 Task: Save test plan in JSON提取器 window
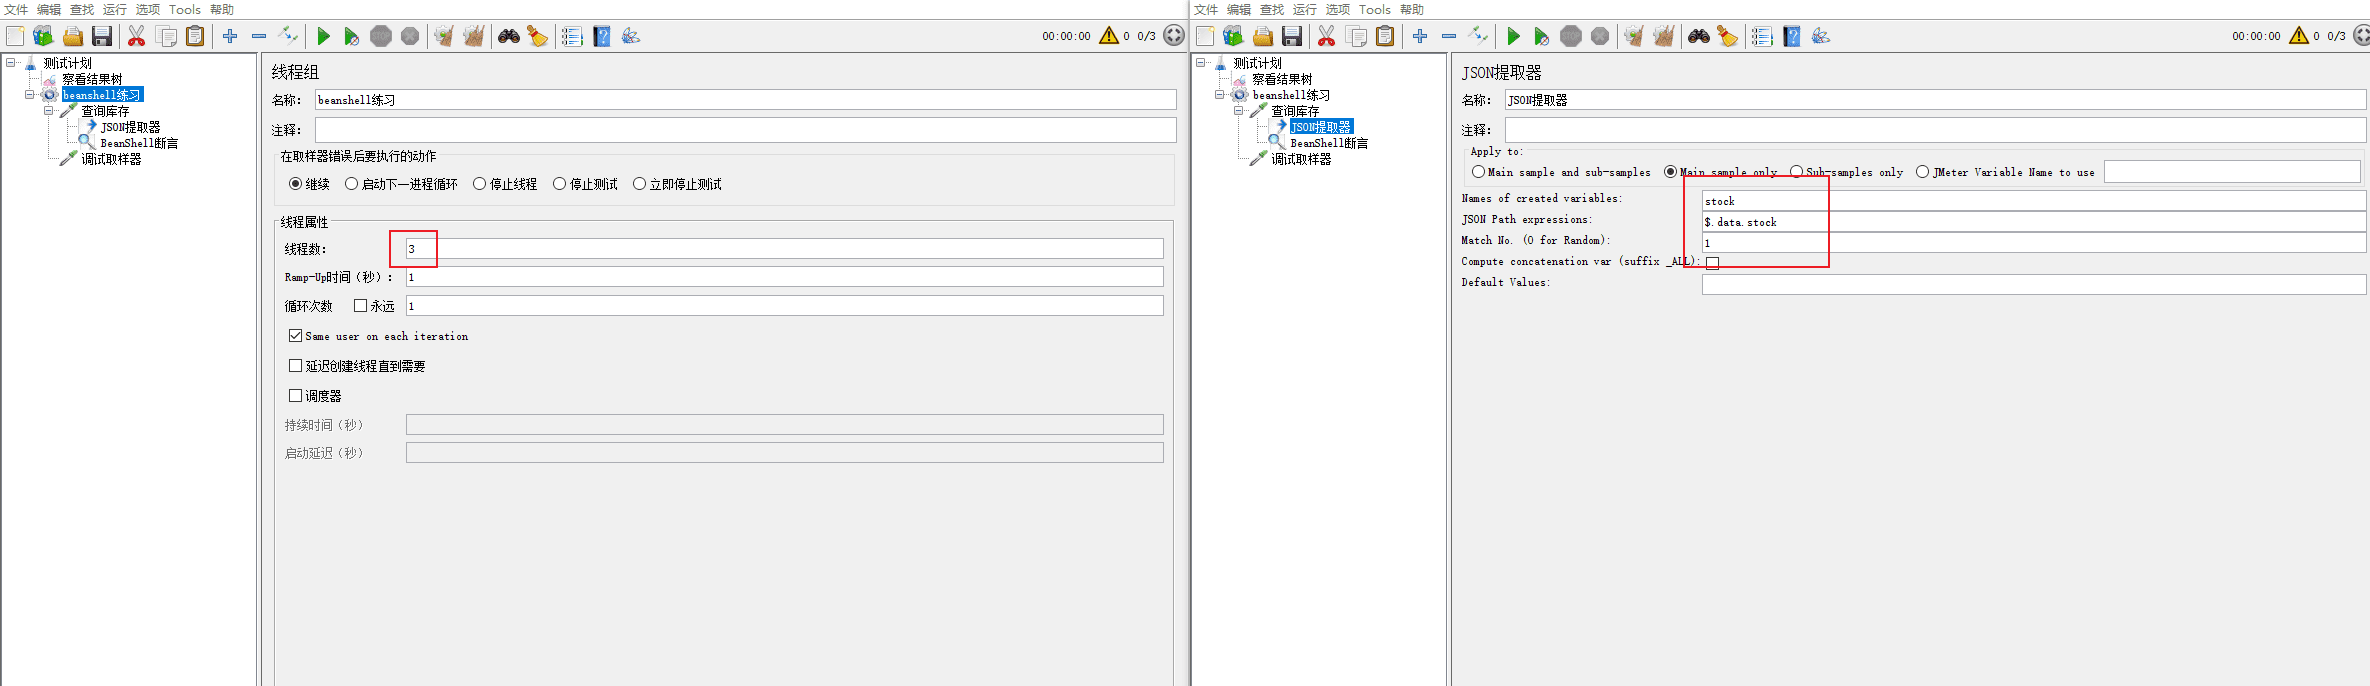click(1292, 36)
